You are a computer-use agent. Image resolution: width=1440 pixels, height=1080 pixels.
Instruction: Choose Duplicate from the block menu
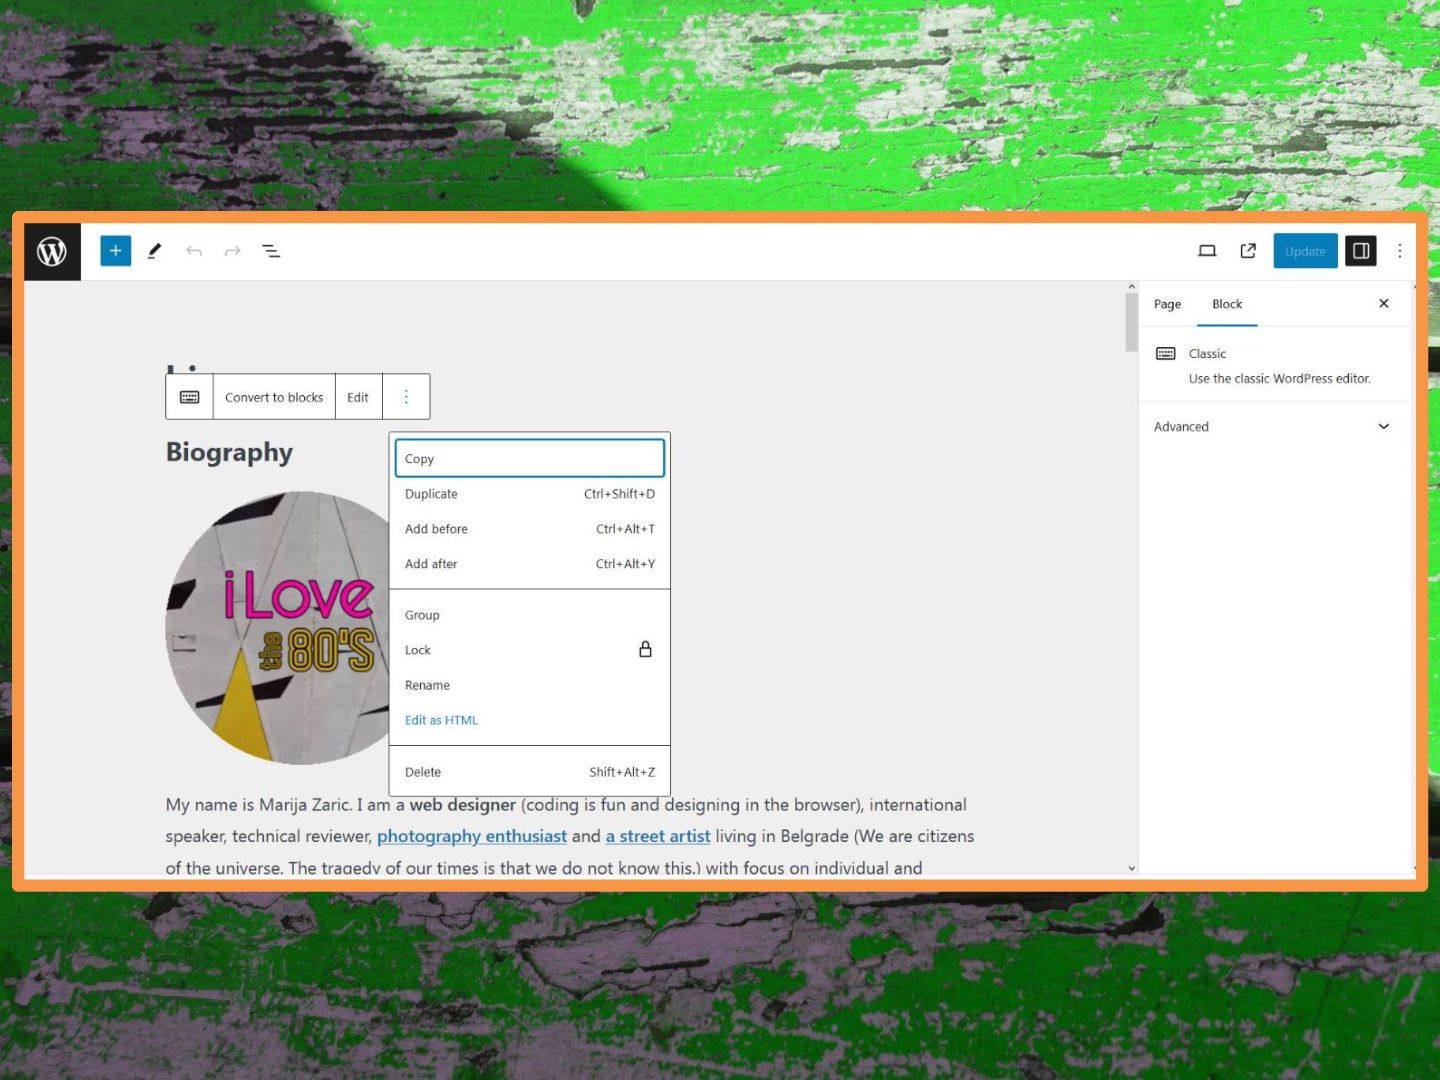[529, 494]
